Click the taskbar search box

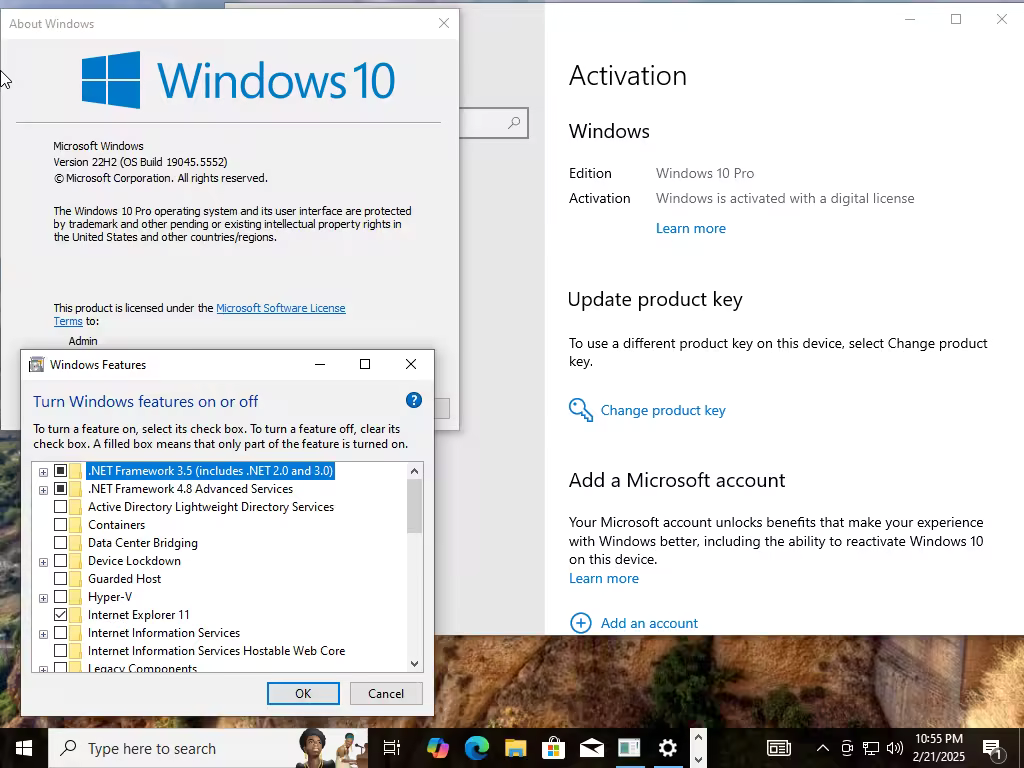(208, 748)
